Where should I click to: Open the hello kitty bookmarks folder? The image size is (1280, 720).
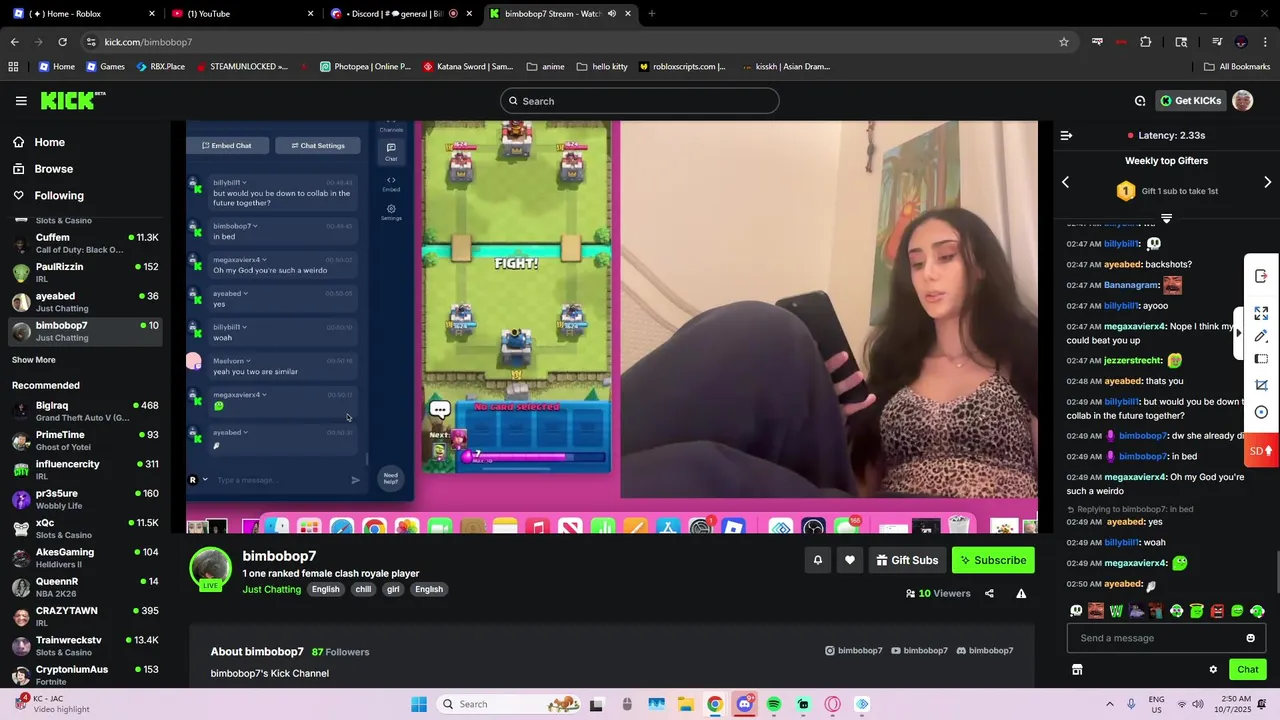click(602, 67)
